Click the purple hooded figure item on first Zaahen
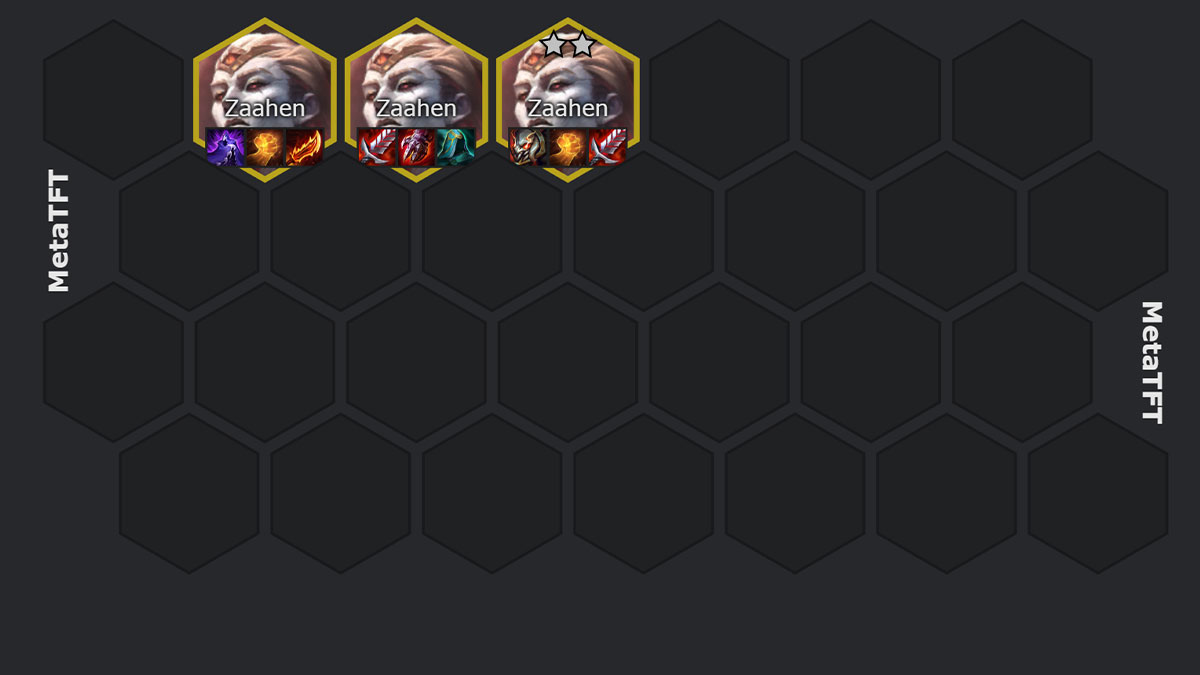Screen dimensions: 1200x675 pyautogui.click(x=225, y=147)
